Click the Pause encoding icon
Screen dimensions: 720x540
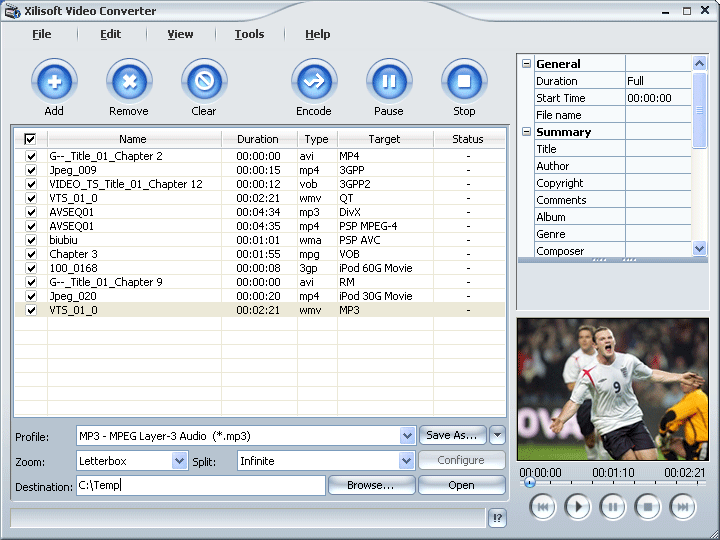tap(389, 81)
